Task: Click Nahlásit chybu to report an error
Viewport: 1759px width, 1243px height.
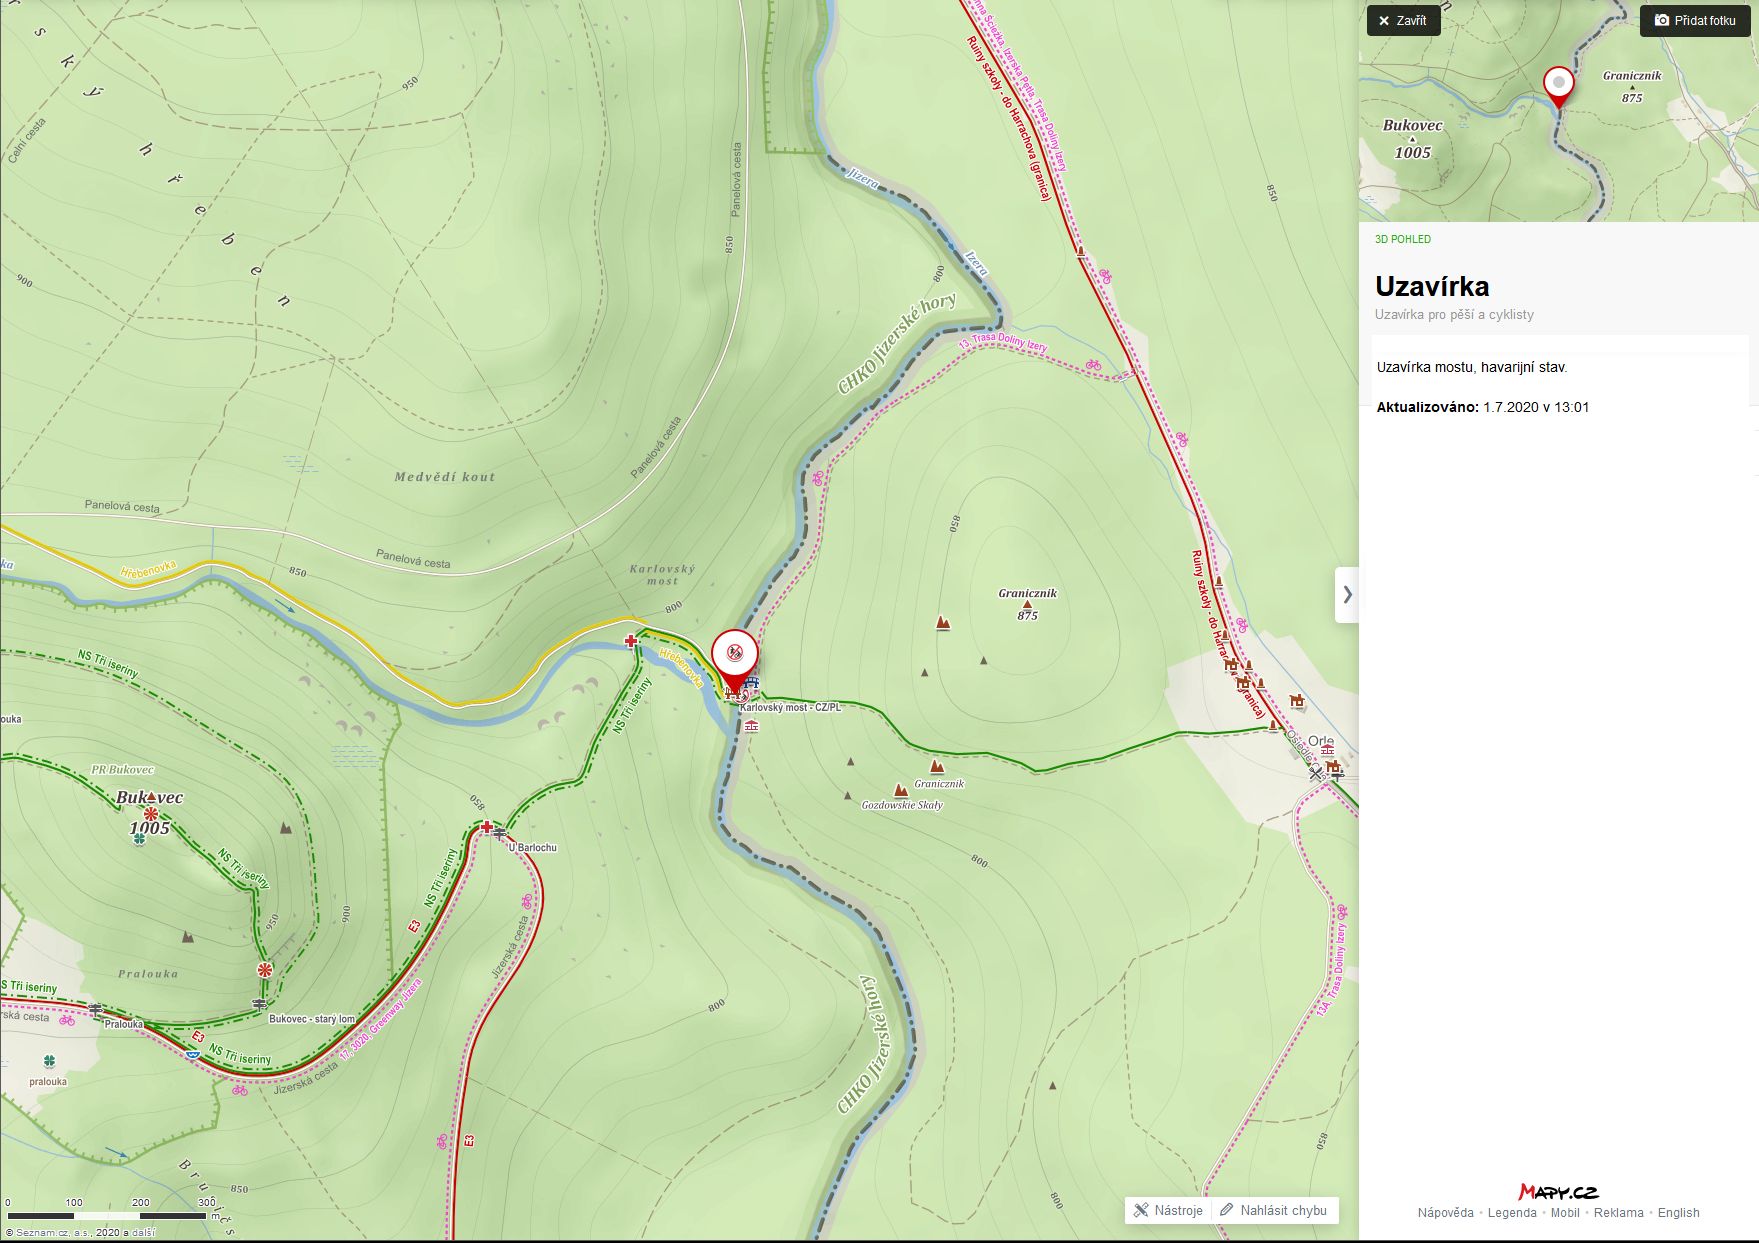Action: pyautogui.click(x=1274, y=1210)
